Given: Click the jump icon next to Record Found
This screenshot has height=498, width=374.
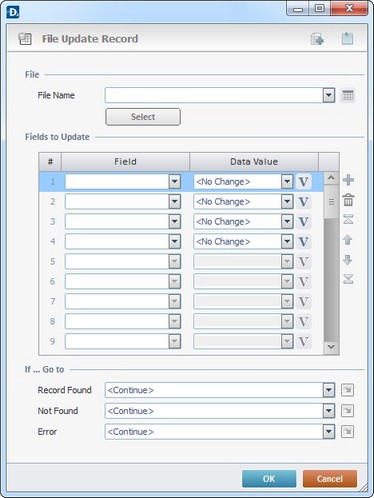Looking at the screenshot, I should pyautogui.click(x=347, y=390).
